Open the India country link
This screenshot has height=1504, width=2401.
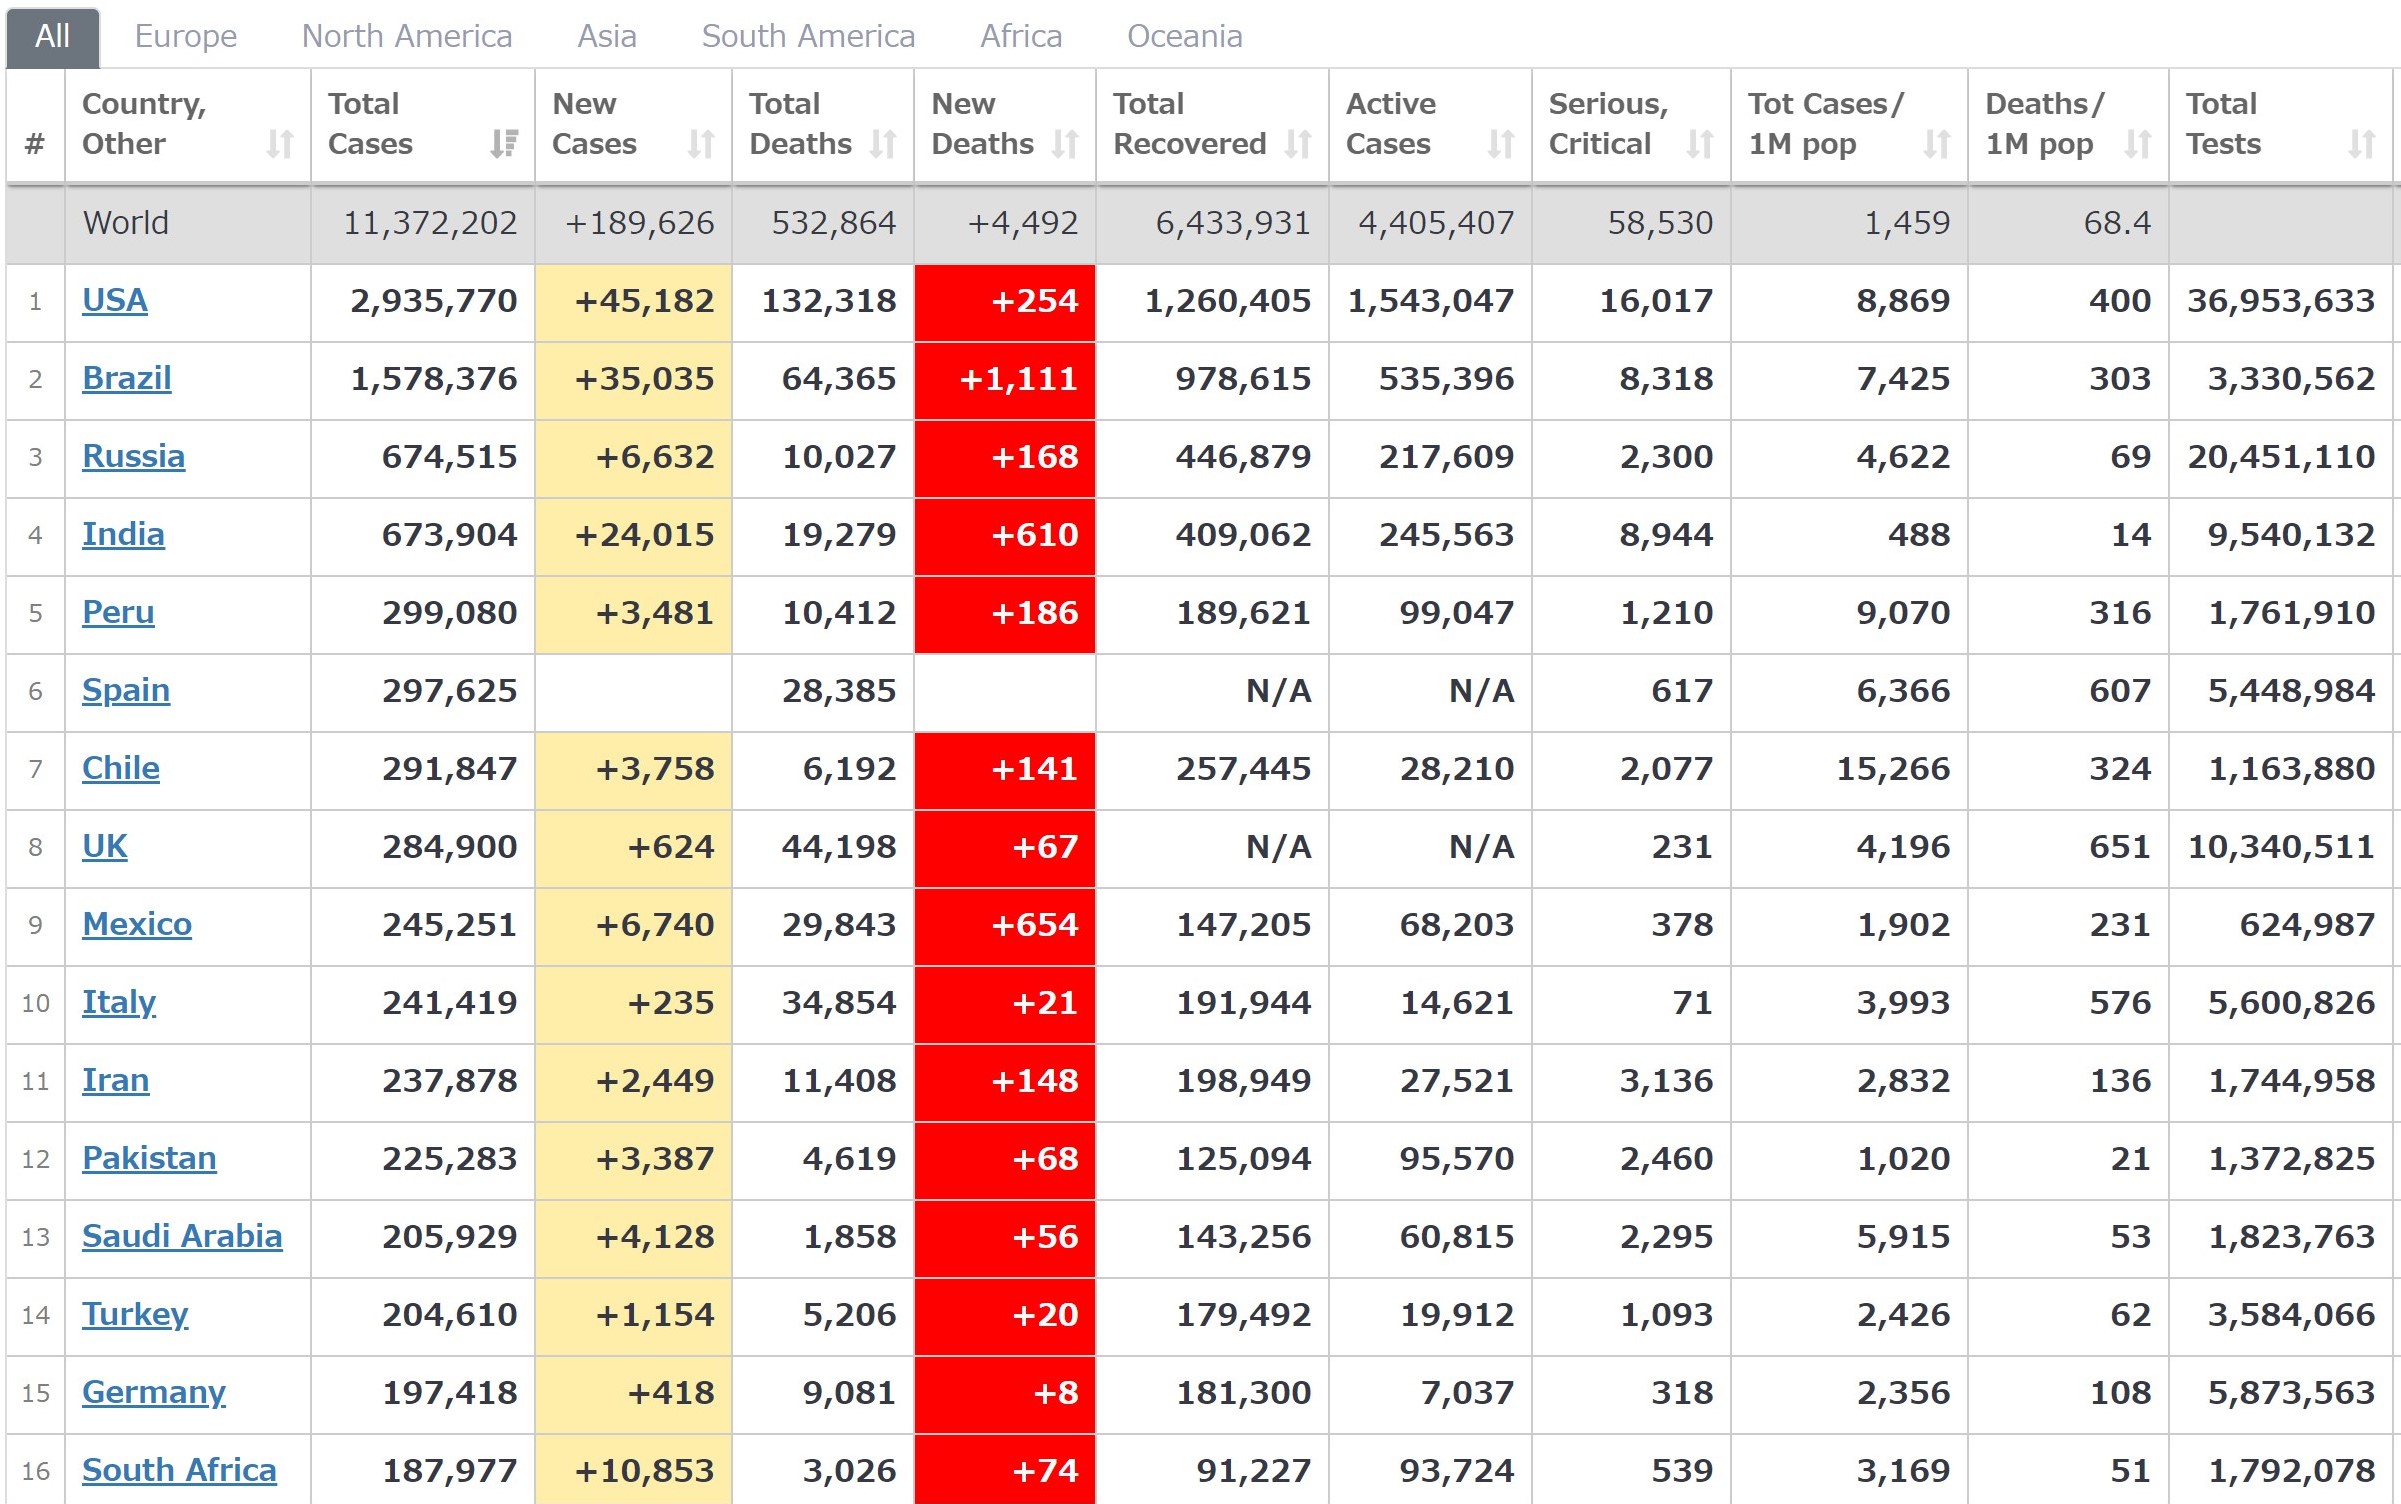(x=123, y=534)
